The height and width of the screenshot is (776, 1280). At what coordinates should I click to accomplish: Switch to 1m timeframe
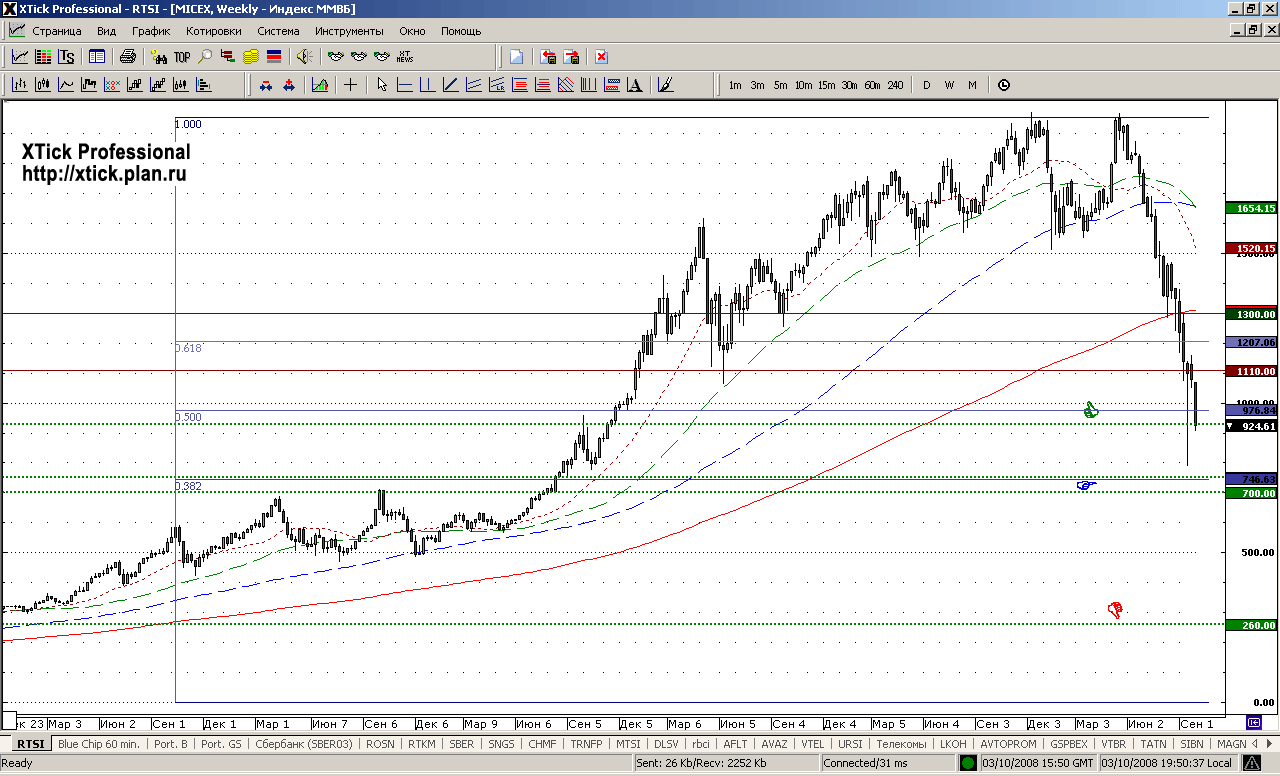(735, 85)
